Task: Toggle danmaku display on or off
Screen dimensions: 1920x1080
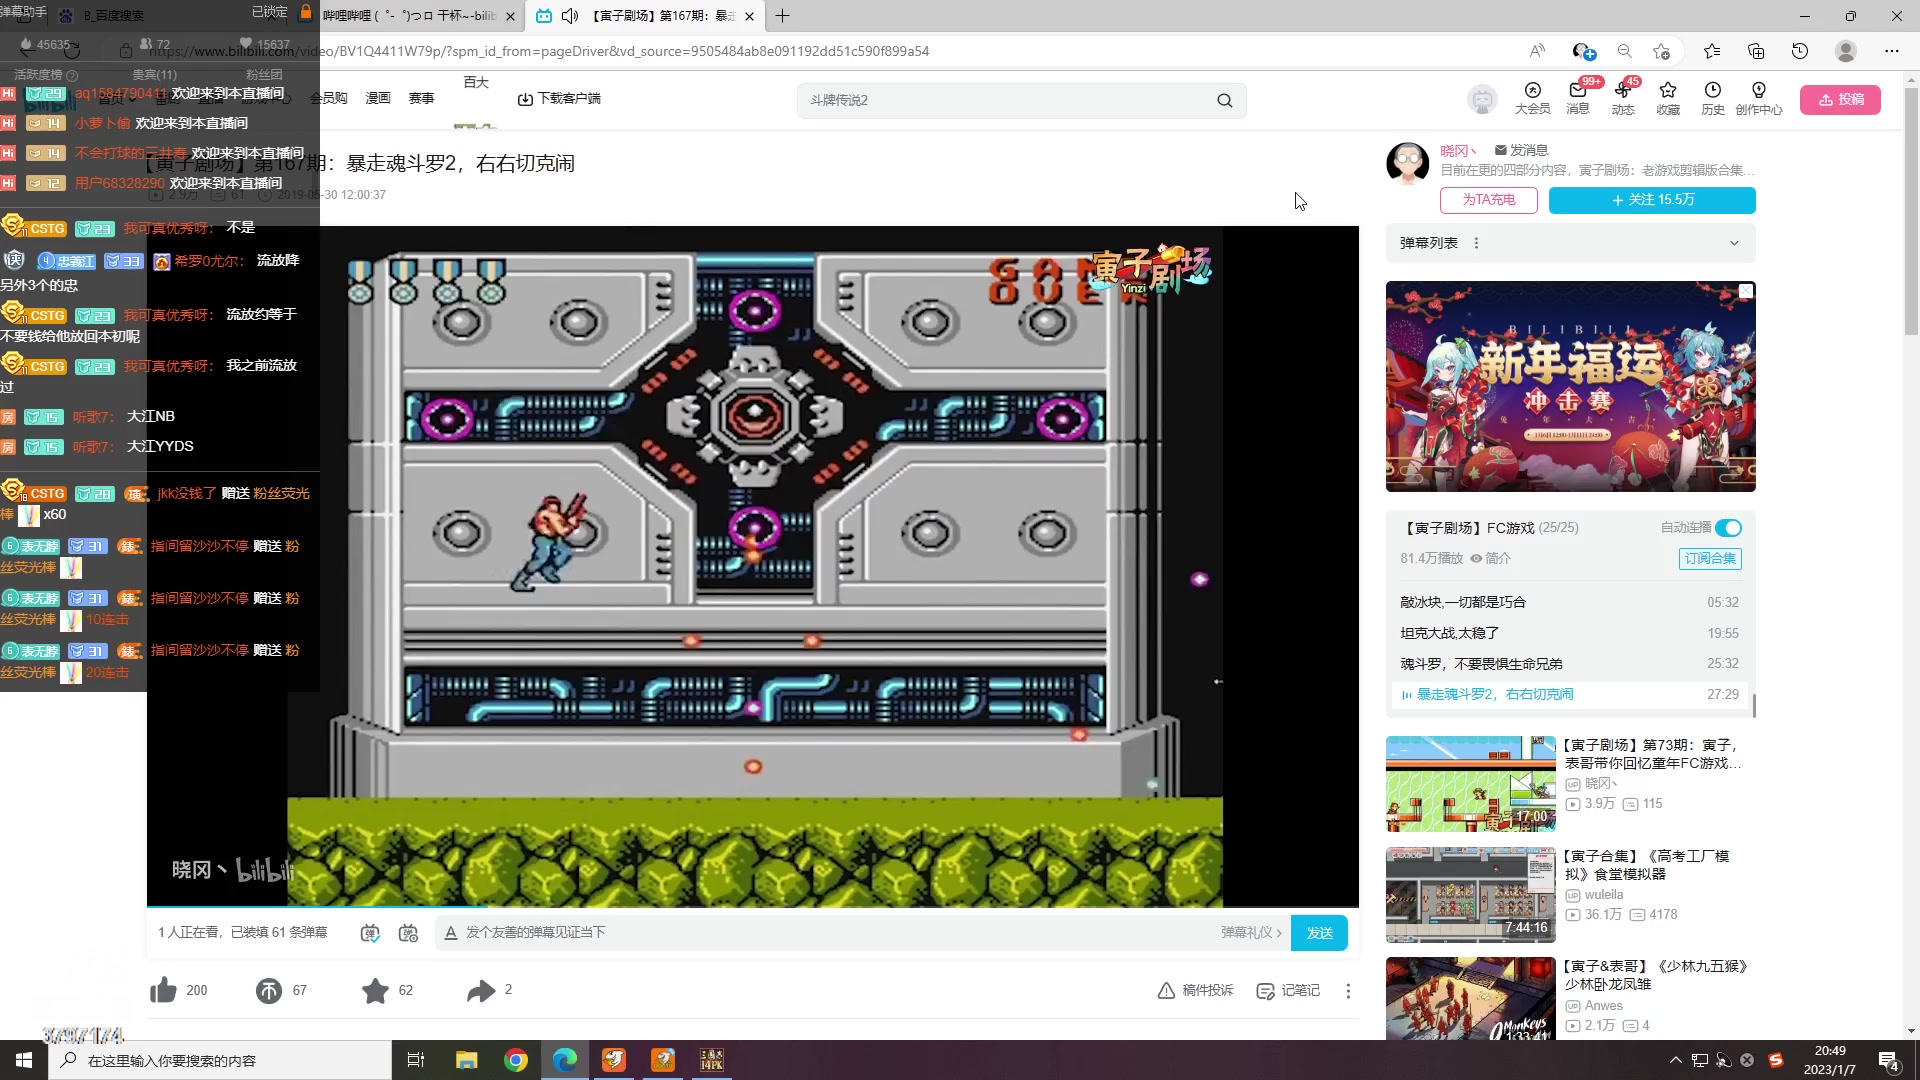Action: pyautogui.click(x=370, y=932)
